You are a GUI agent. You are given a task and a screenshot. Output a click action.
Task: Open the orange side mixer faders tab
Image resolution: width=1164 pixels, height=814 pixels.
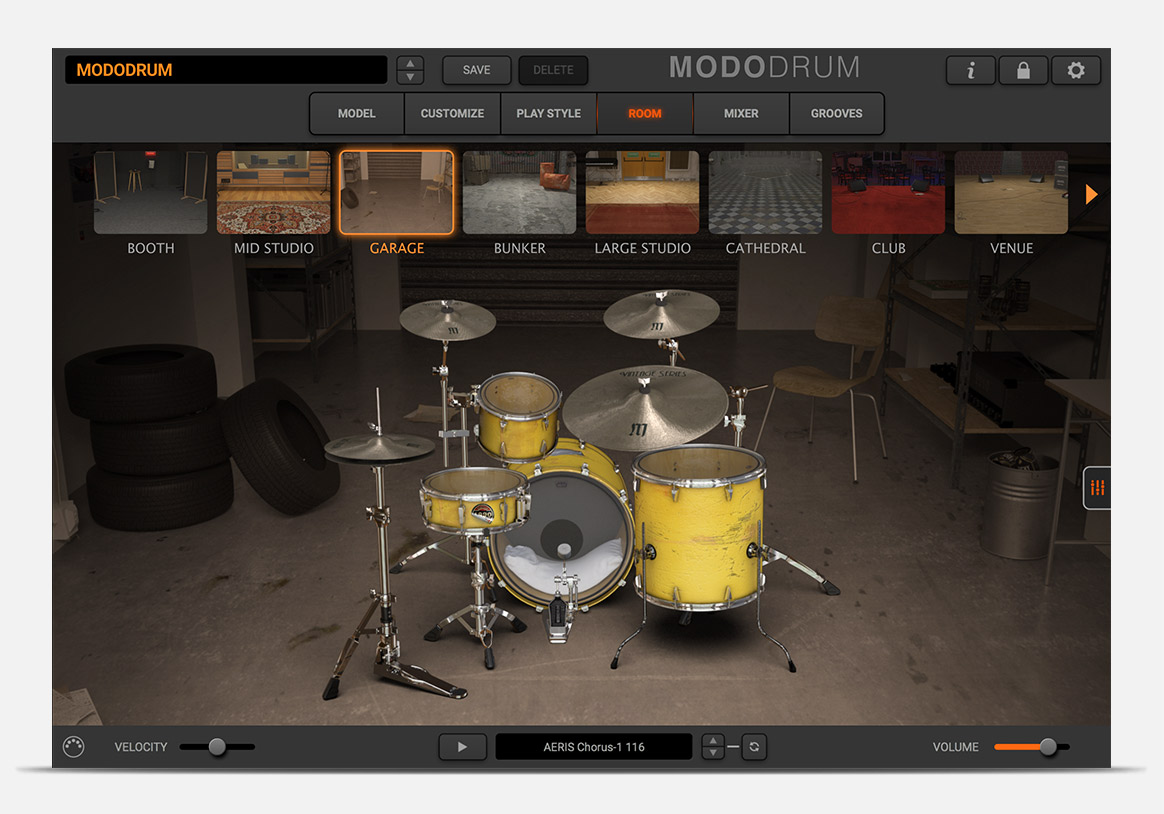[x=1097, y=488]
